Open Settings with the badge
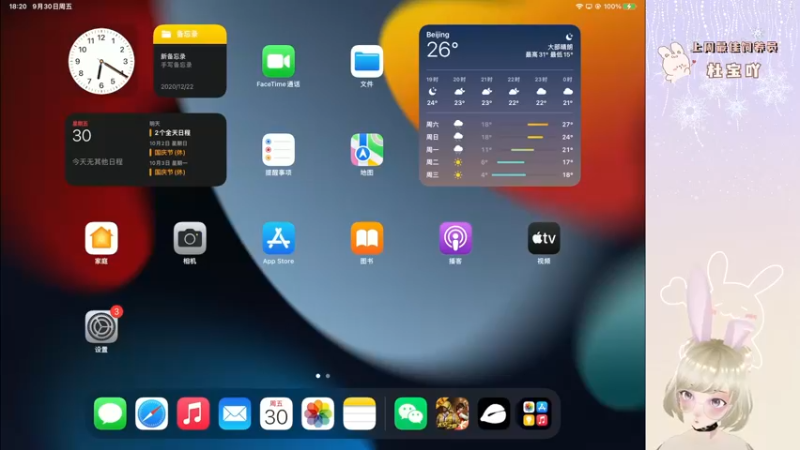The image size is (800, 450). pyautogui.click(x=101, y=327)
